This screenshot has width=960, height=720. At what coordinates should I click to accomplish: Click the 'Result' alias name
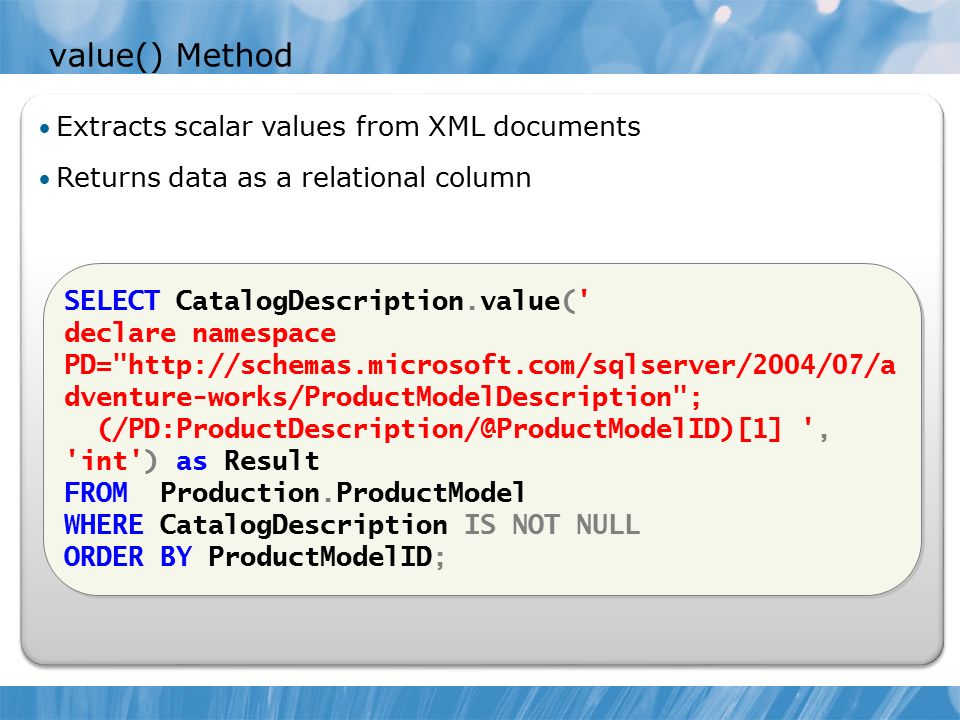point(272,461)
